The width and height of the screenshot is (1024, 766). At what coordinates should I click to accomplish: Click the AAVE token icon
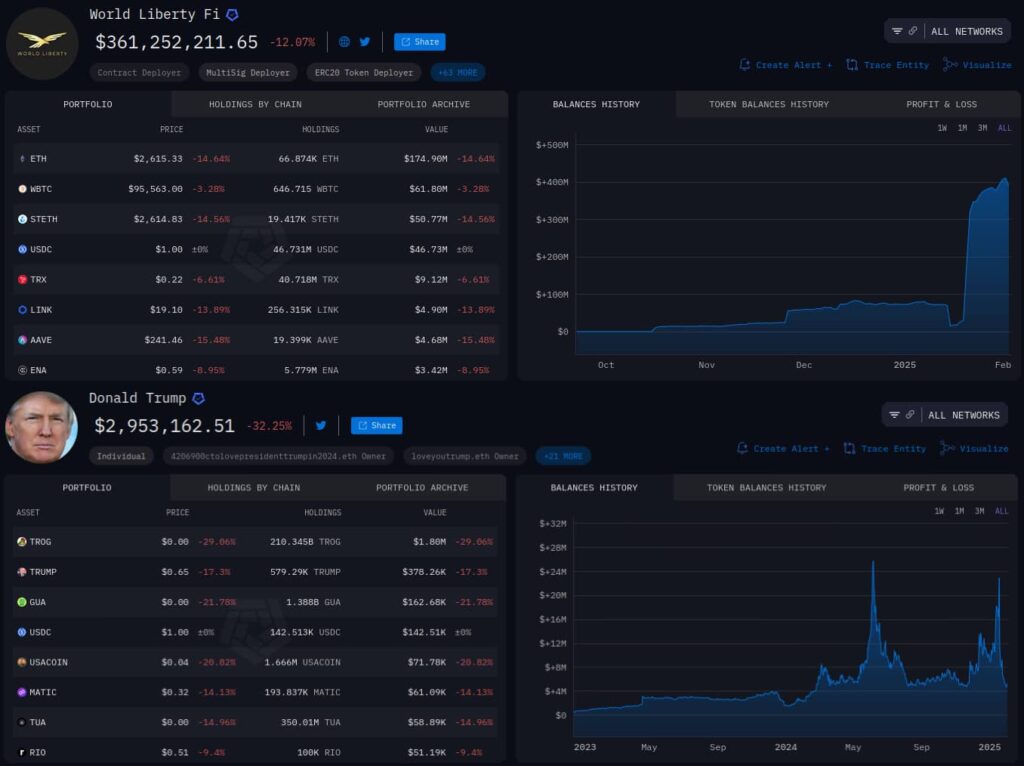(x=22, y=340)
